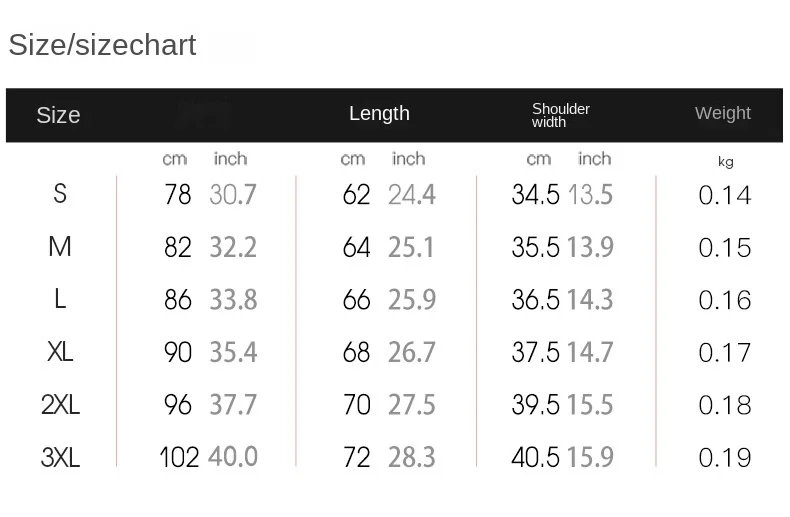Click the 34.5 shoulder width value

click(x=535, y=195)
